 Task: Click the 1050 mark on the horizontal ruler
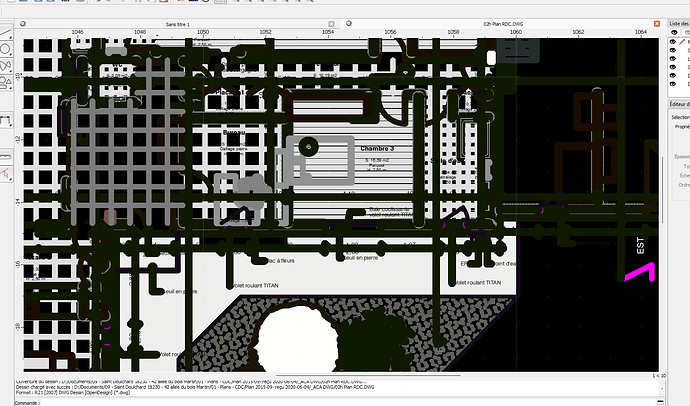point(203,32)
